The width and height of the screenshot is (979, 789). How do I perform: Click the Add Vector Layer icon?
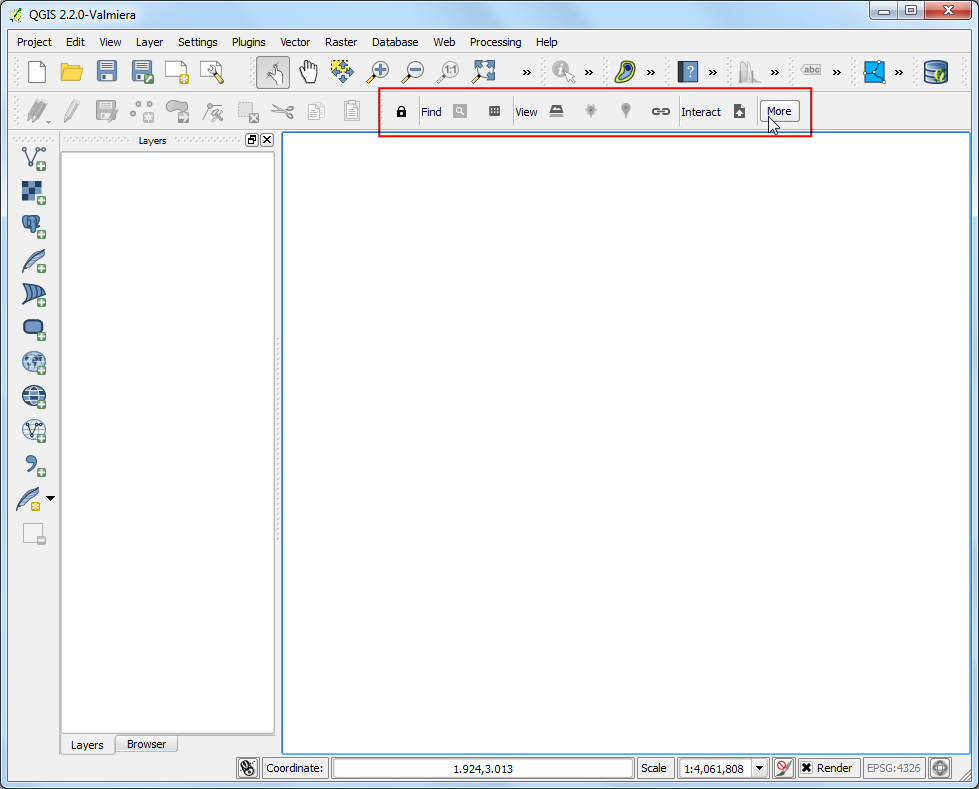34,157
